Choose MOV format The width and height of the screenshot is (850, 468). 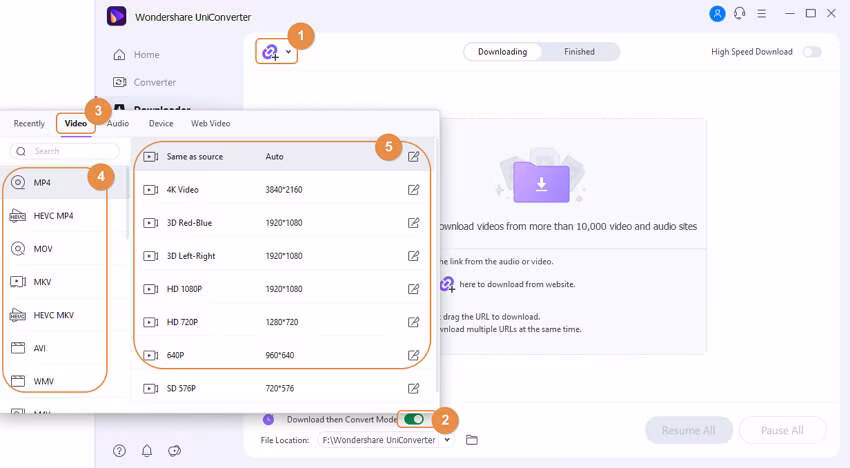pos(65,249)
